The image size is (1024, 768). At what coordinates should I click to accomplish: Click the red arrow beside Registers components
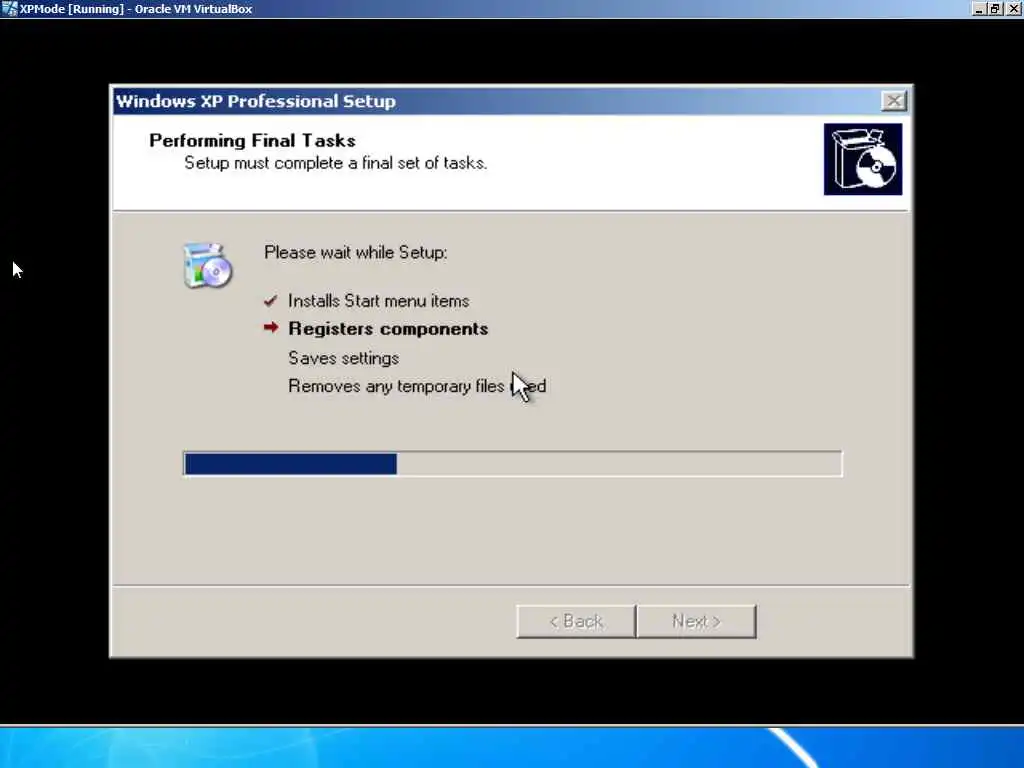point(271,327)
